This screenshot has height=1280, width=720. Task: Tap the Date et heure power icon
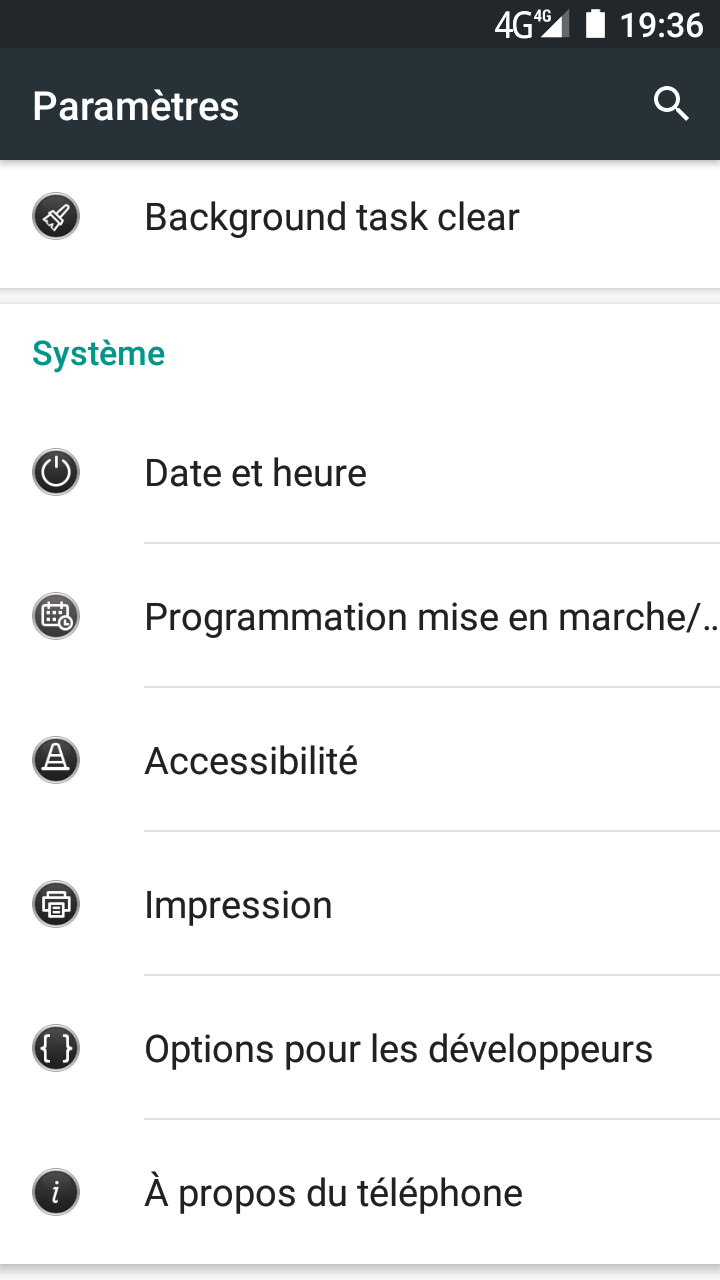pos(56,472)
